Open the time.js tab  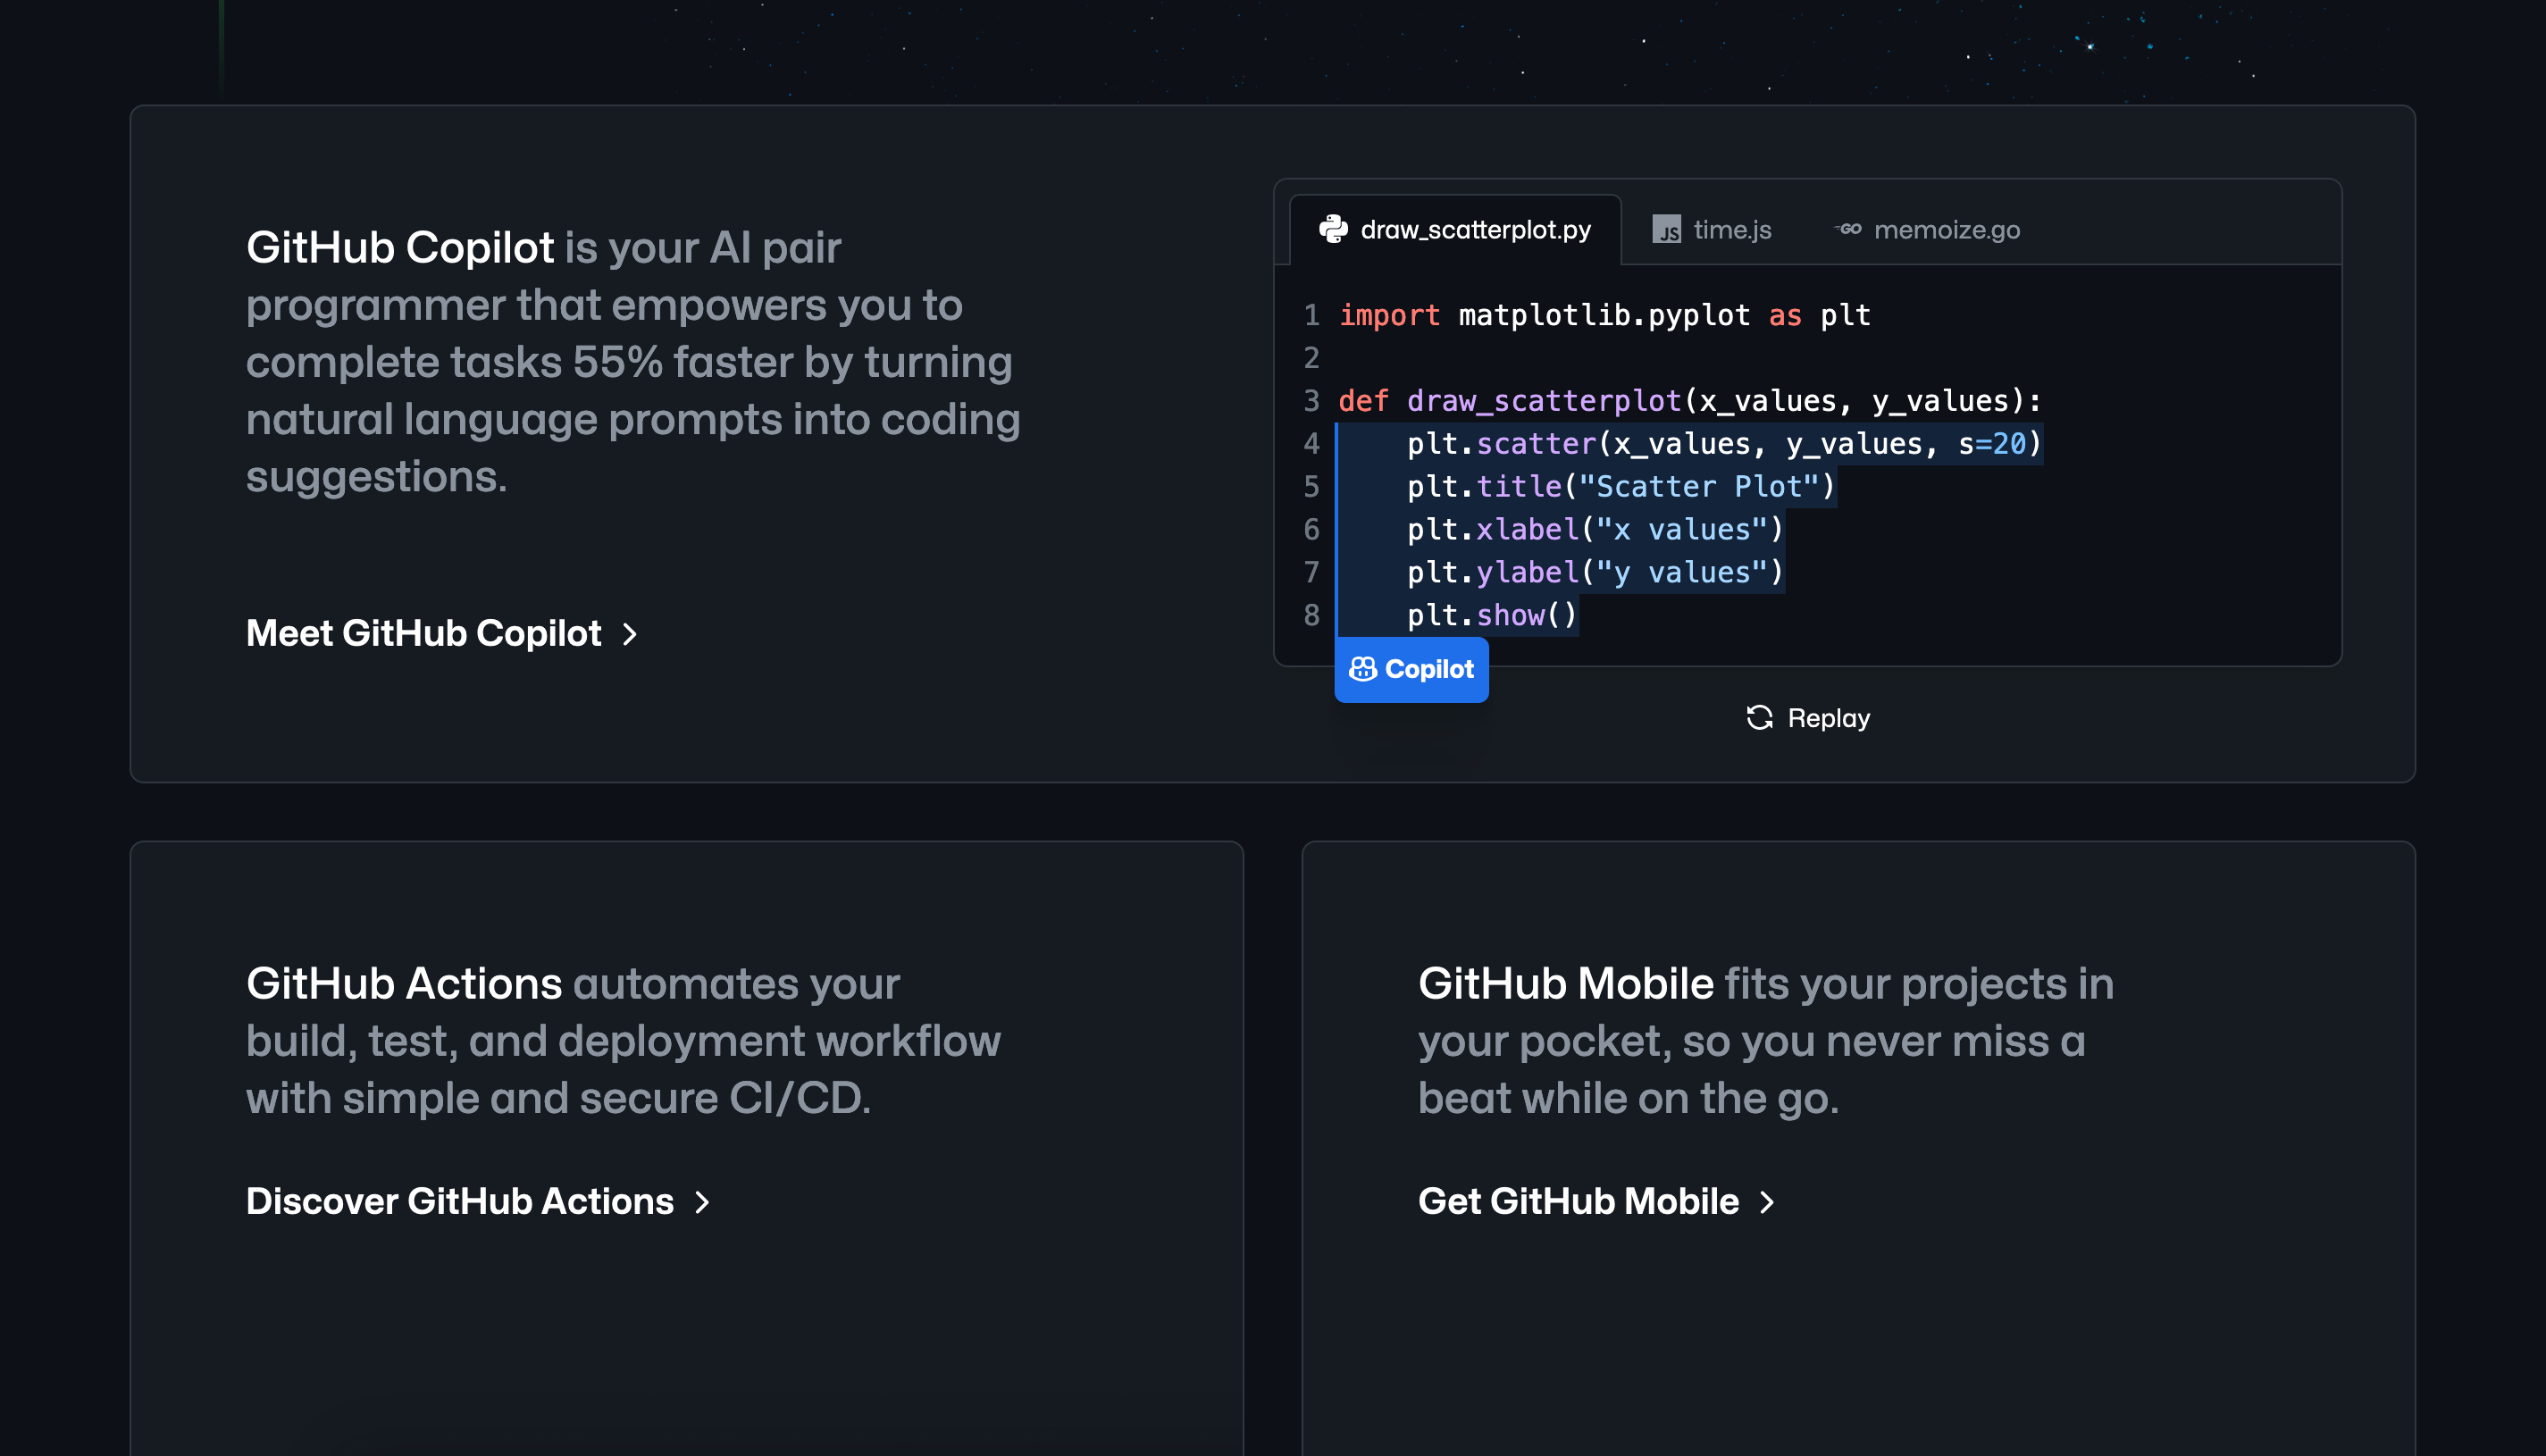coord(1732,230)
